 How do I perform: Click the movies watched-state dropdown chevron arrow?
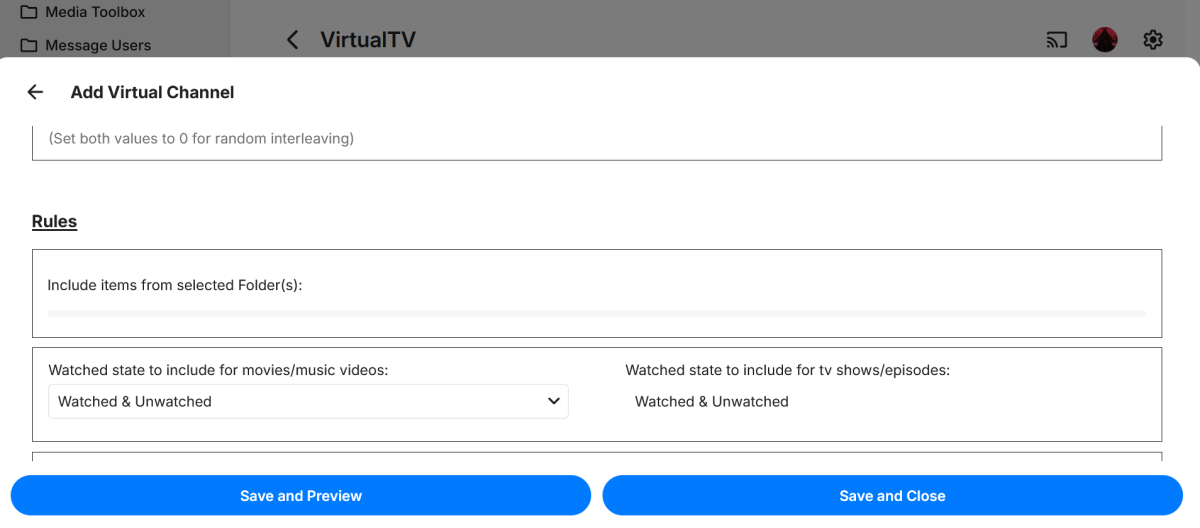[554, 401]
